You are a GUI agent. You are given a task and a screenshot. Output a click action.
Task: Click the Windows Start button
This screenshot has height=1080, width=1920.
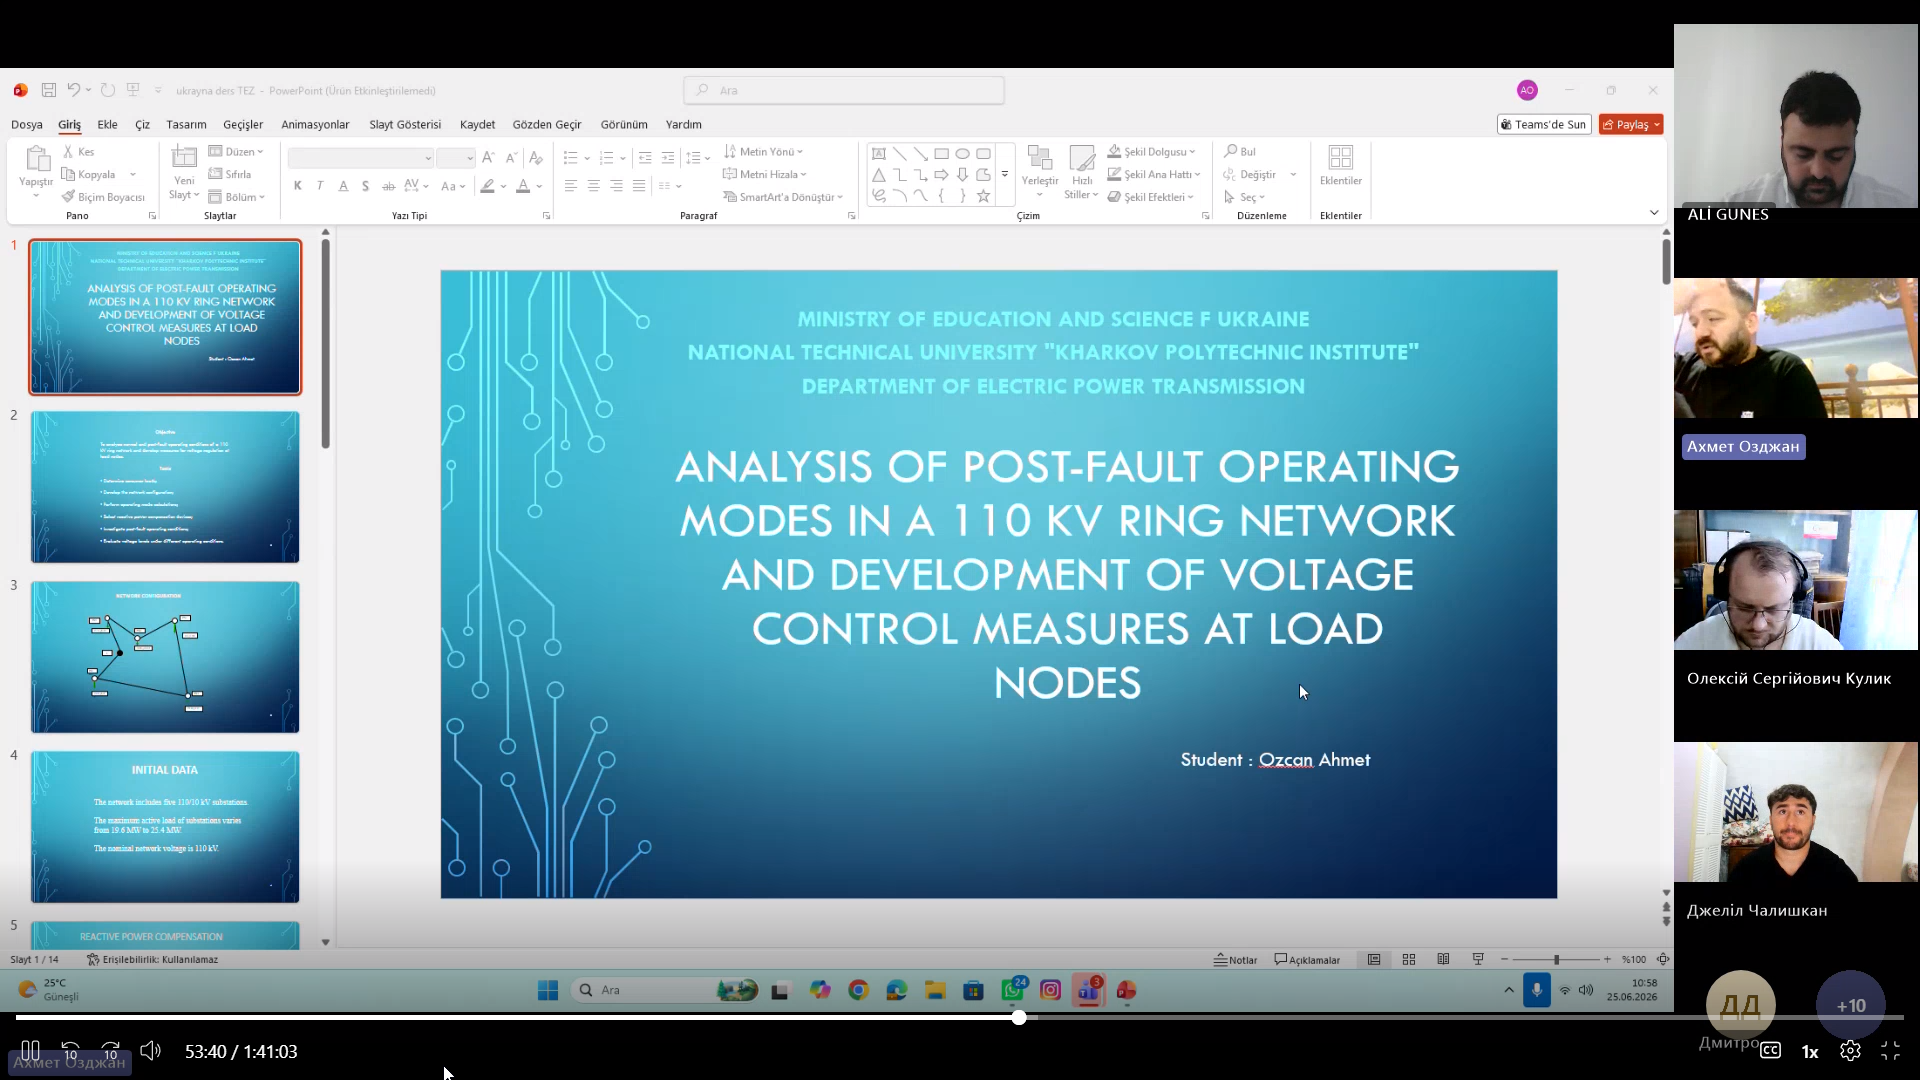click(x=548, y=990)
